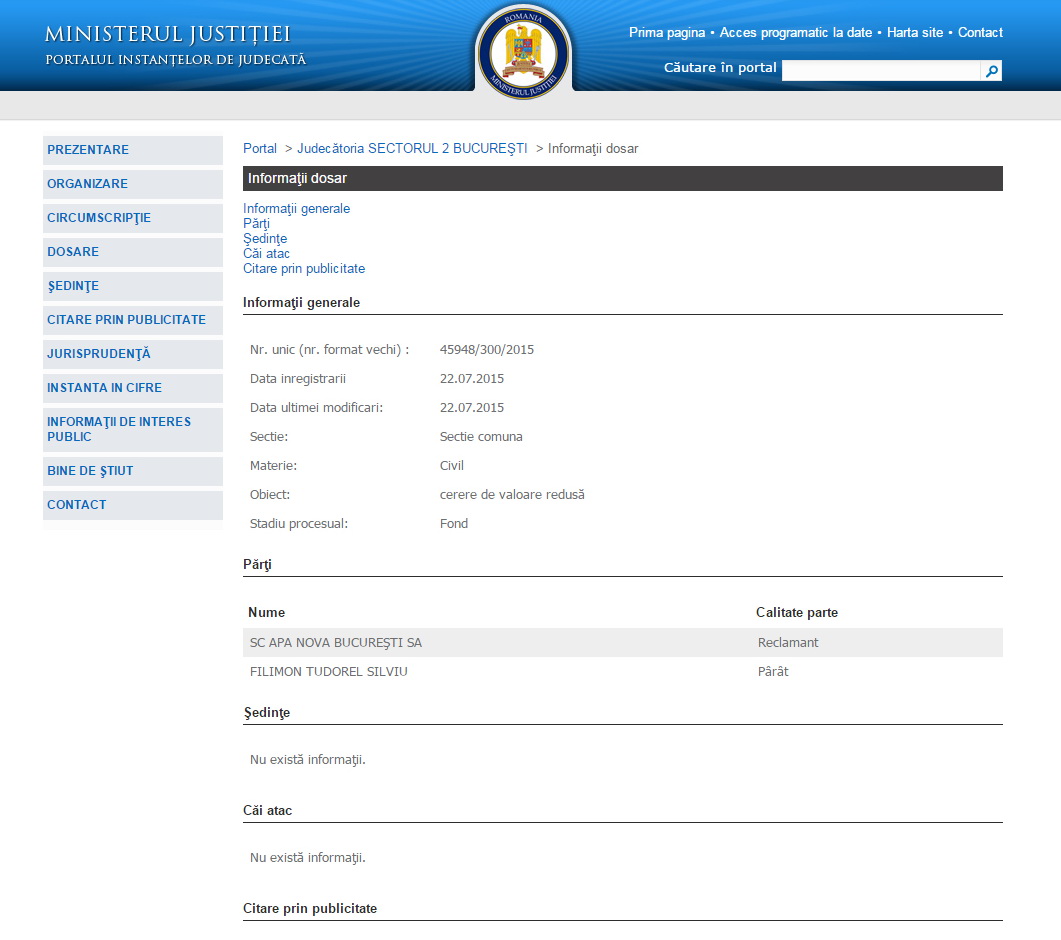Open CIRCUMSCRIPŢIE sidebar item
The width and height of the screenshot is (1061, 940).
[99, 218]
